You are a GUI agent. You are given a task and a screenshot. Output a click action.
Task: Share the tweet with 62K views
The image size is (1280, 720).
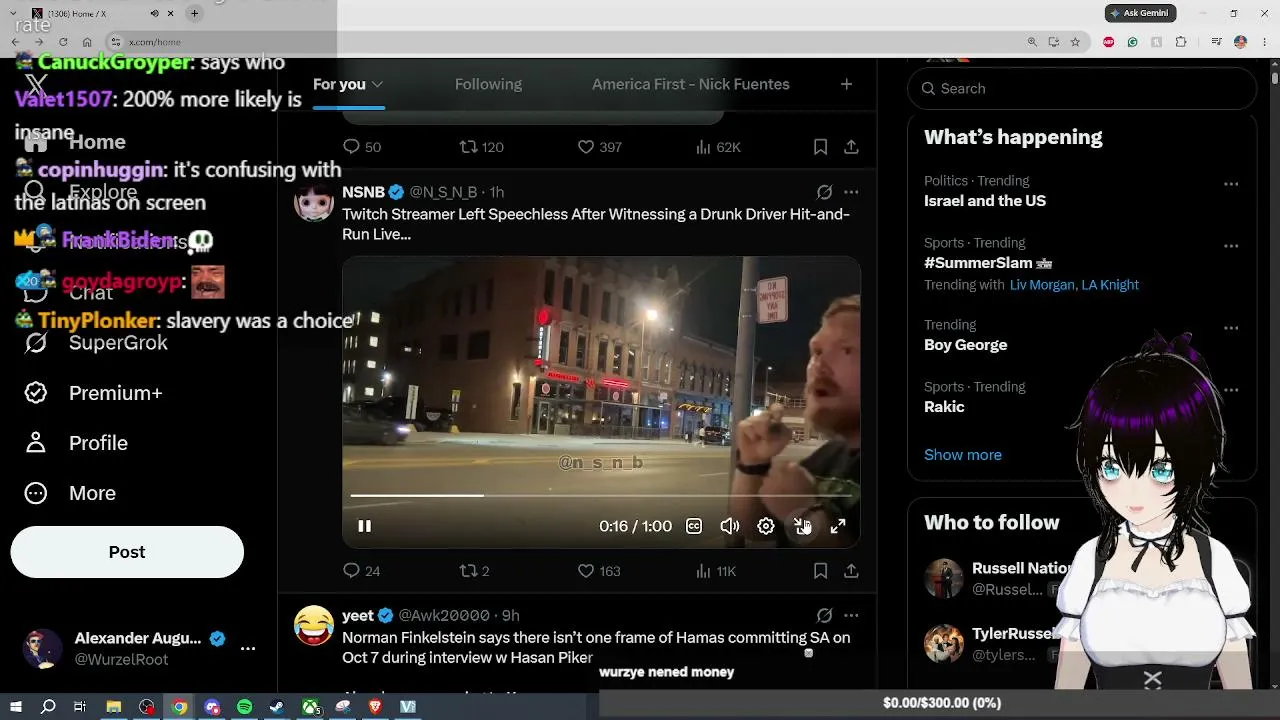coord(851,147)
